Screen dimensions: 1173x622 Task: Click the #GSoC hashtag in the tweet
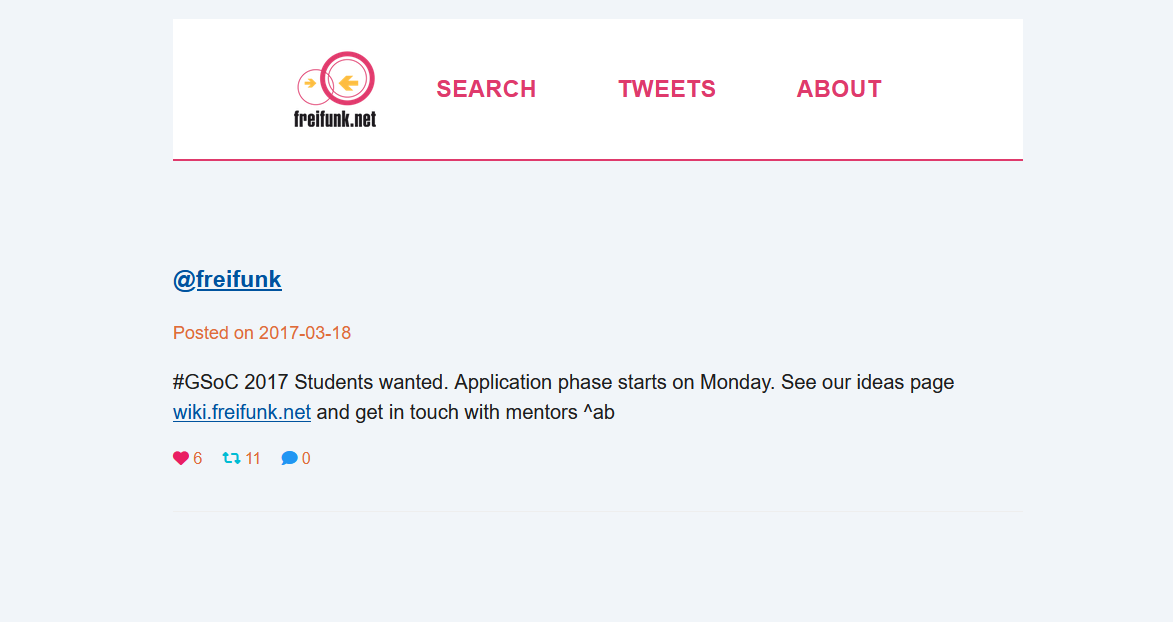coord(205,382)
